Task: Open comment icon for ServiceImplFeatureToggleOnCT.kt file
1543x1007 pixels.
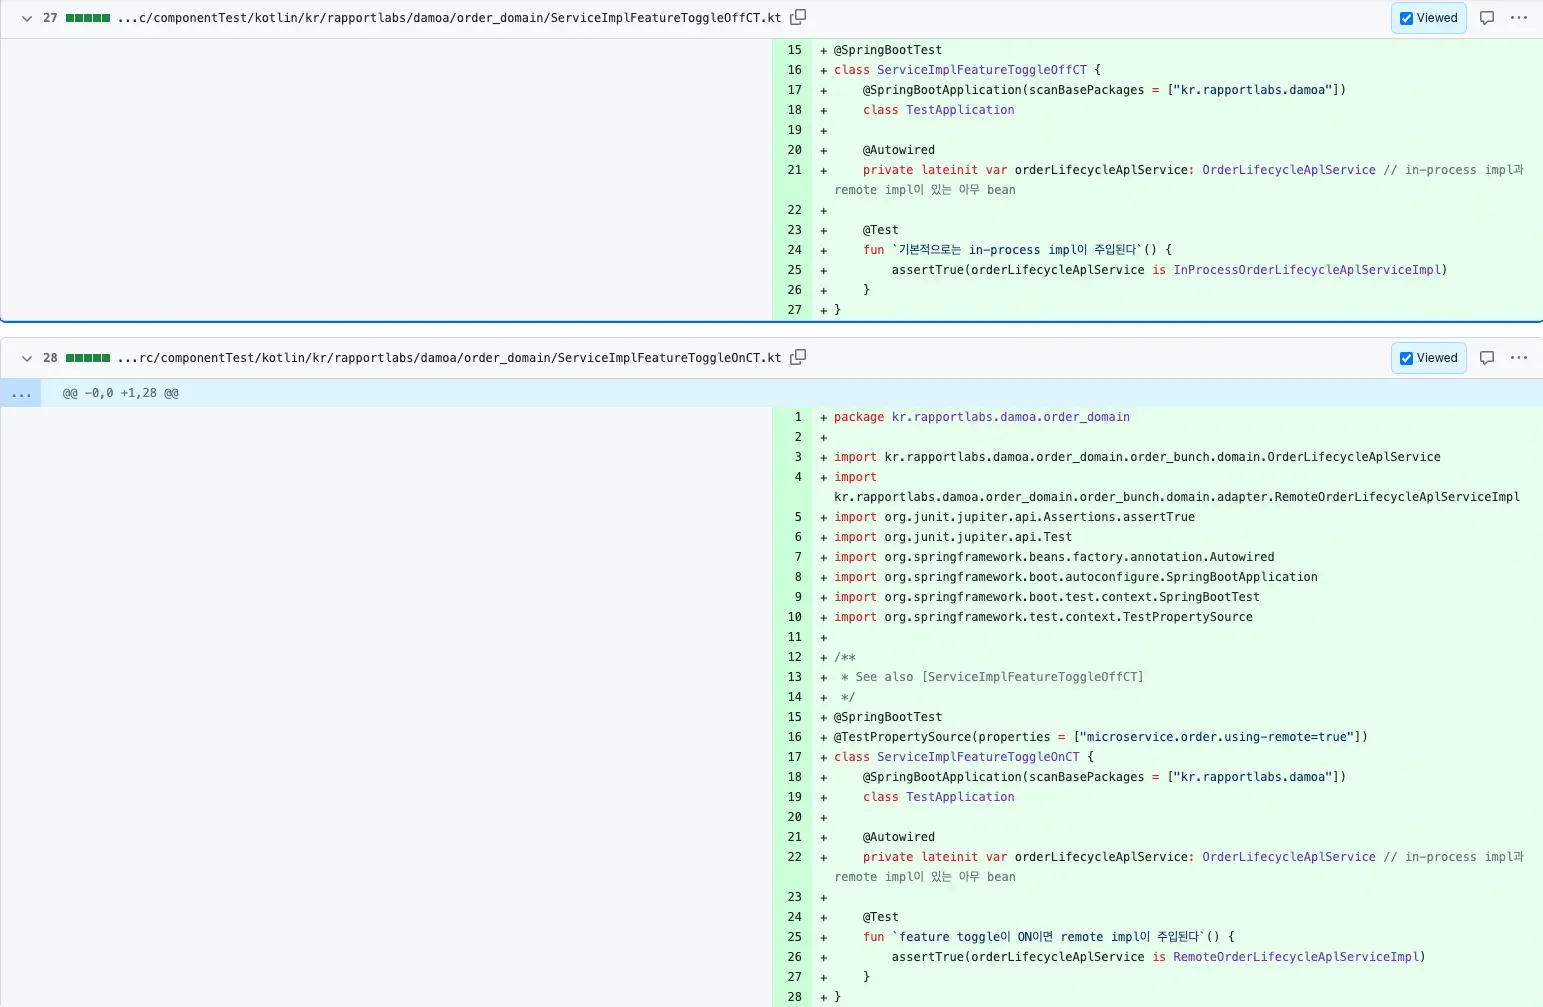Action: [1487, 358]
